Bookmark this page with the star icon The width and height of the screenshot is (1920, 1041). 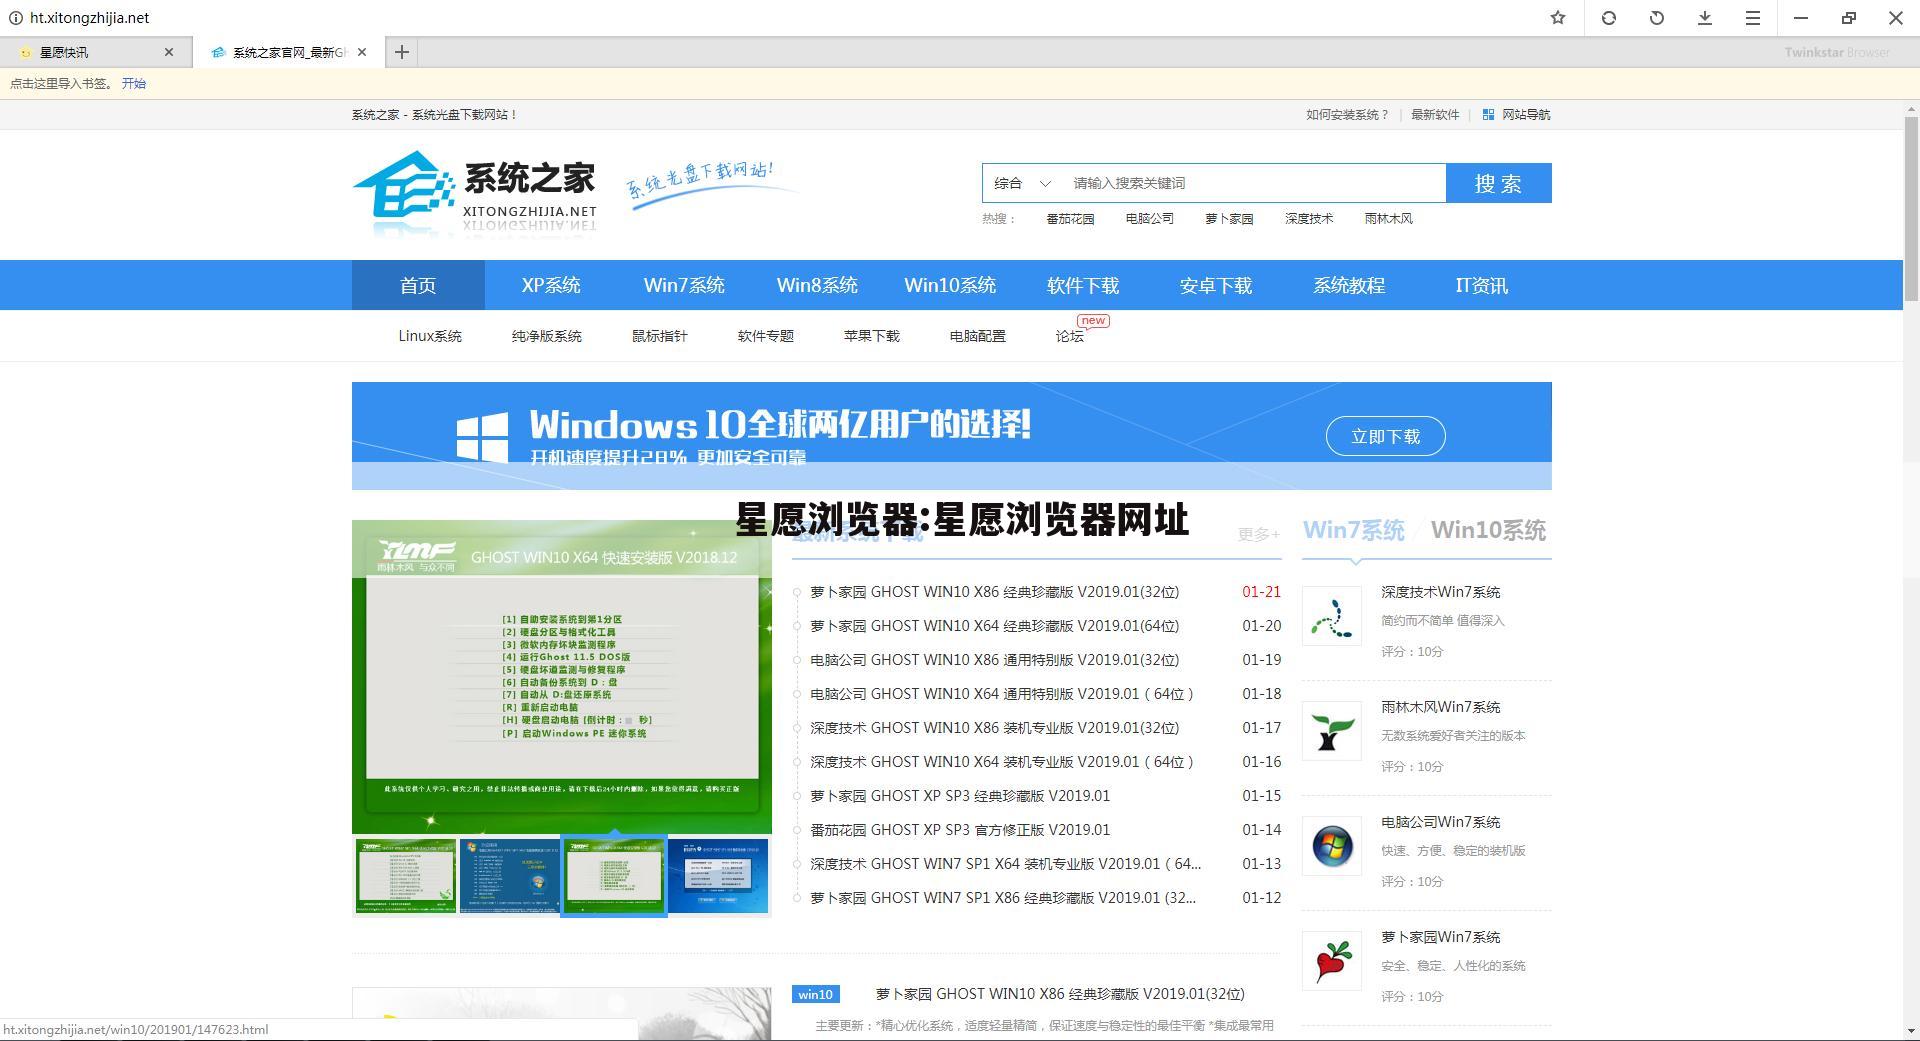tap(1557, 18)
